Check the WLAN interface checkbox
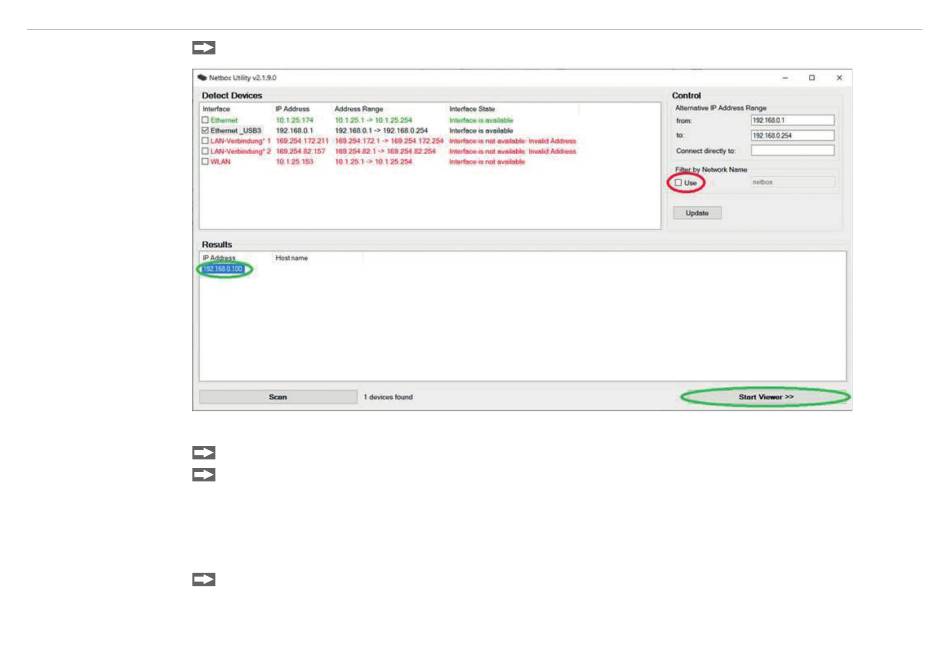 pos(205,161)
